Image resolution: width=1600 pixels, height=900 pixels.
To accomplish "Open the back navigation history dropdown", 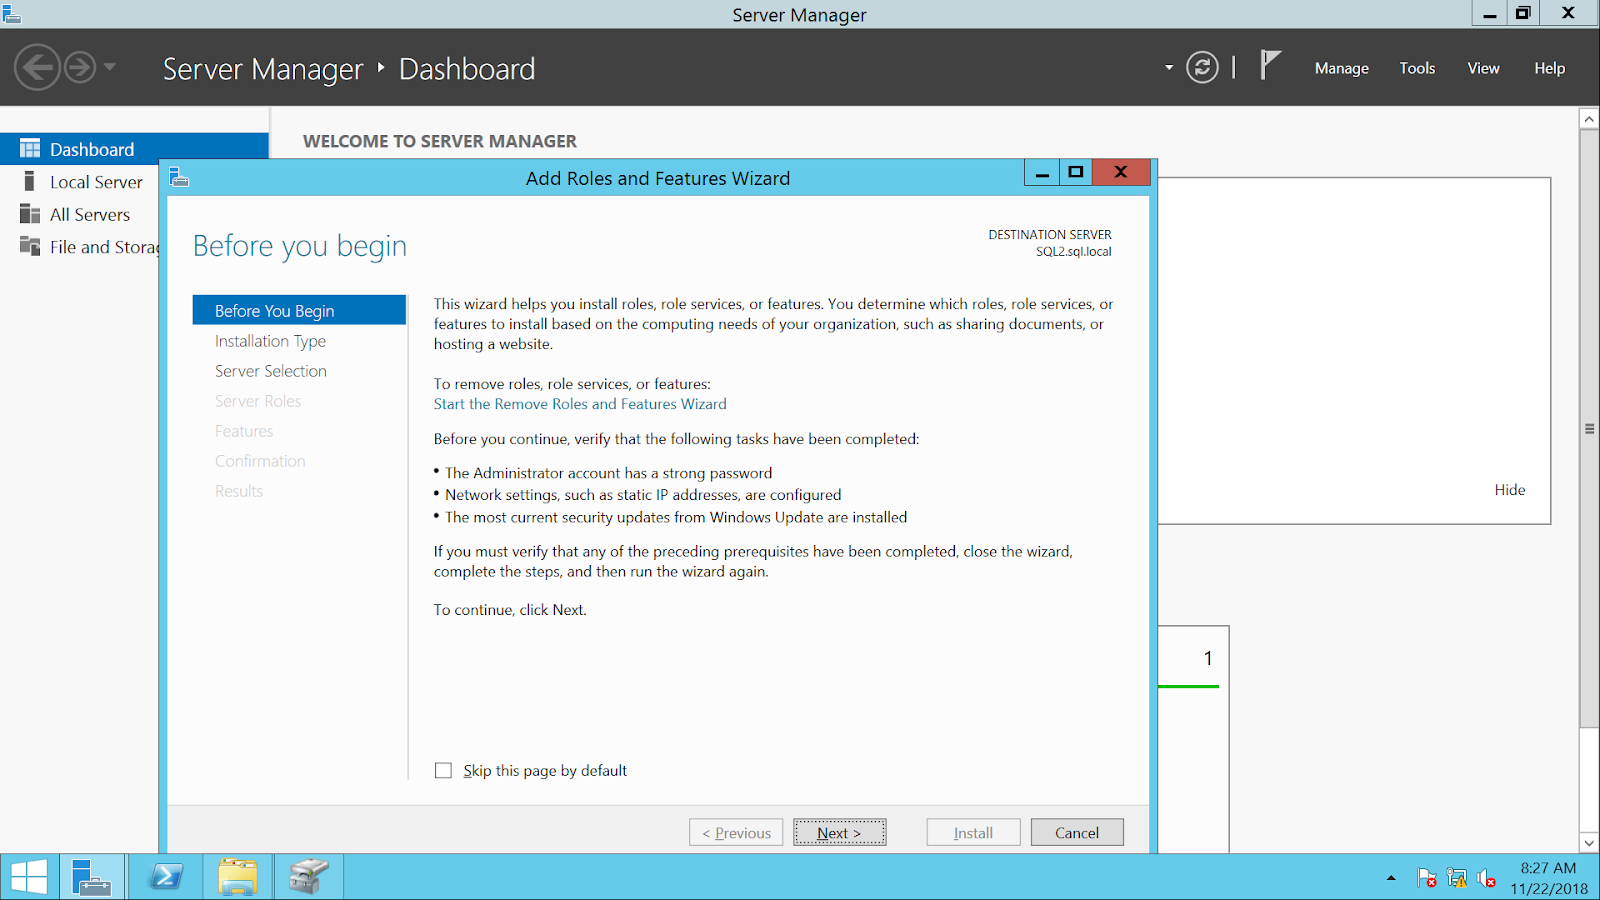I will (x=108, y=68).
